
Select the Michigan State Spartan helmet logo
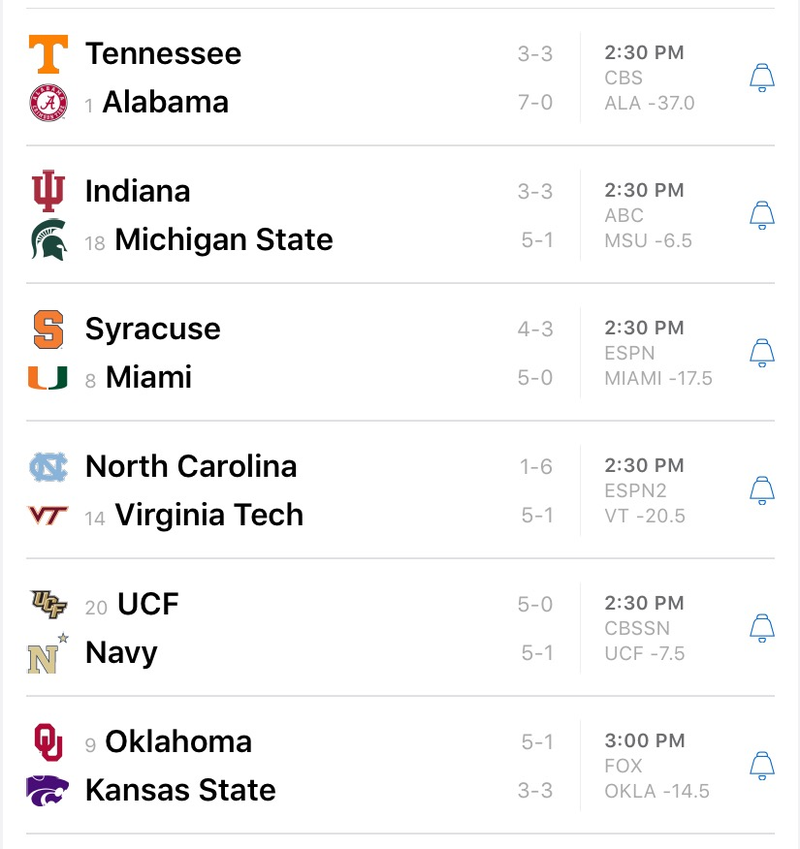click(x=49, y=240)
